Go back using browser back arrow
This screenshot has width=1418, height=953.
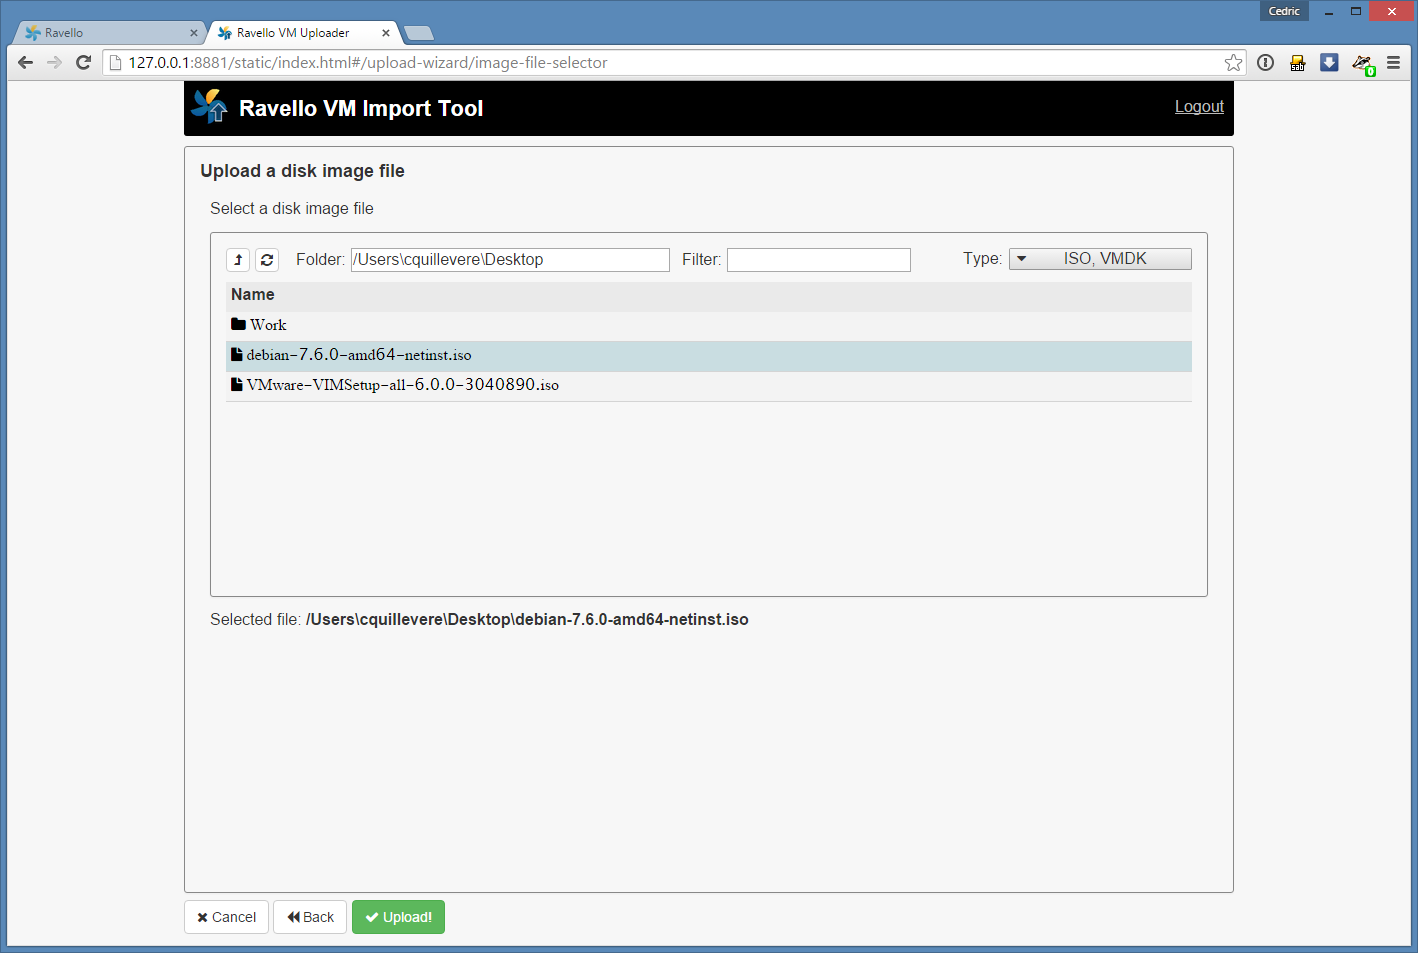26,63
